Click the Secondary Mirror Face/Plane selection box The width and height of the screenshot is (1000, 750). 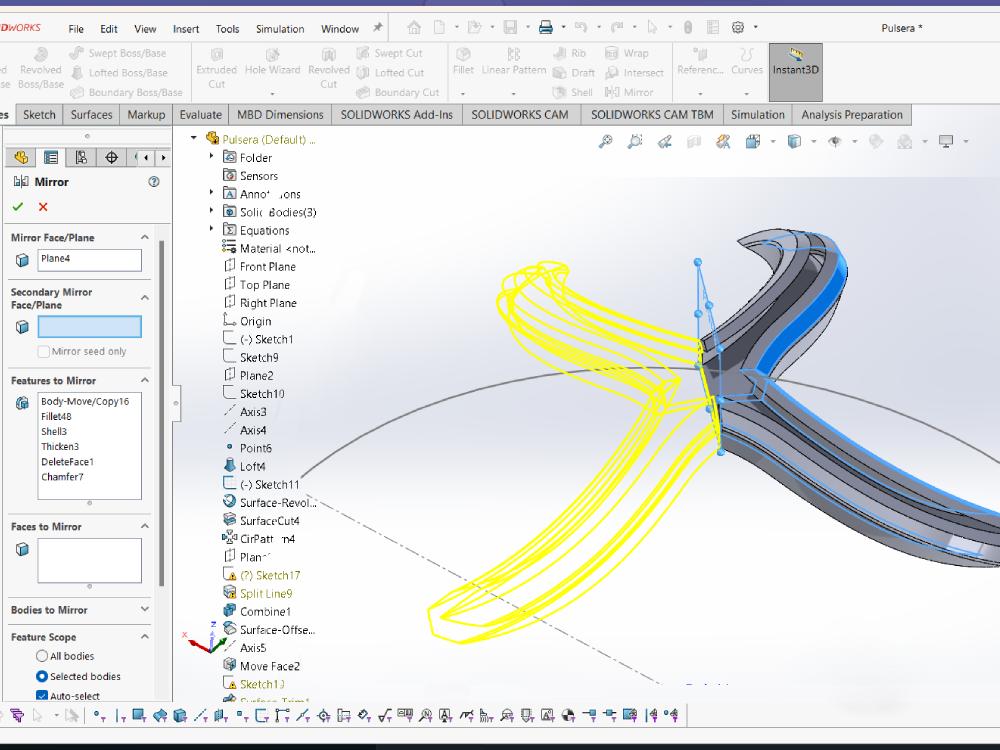(x=89, y=327)
